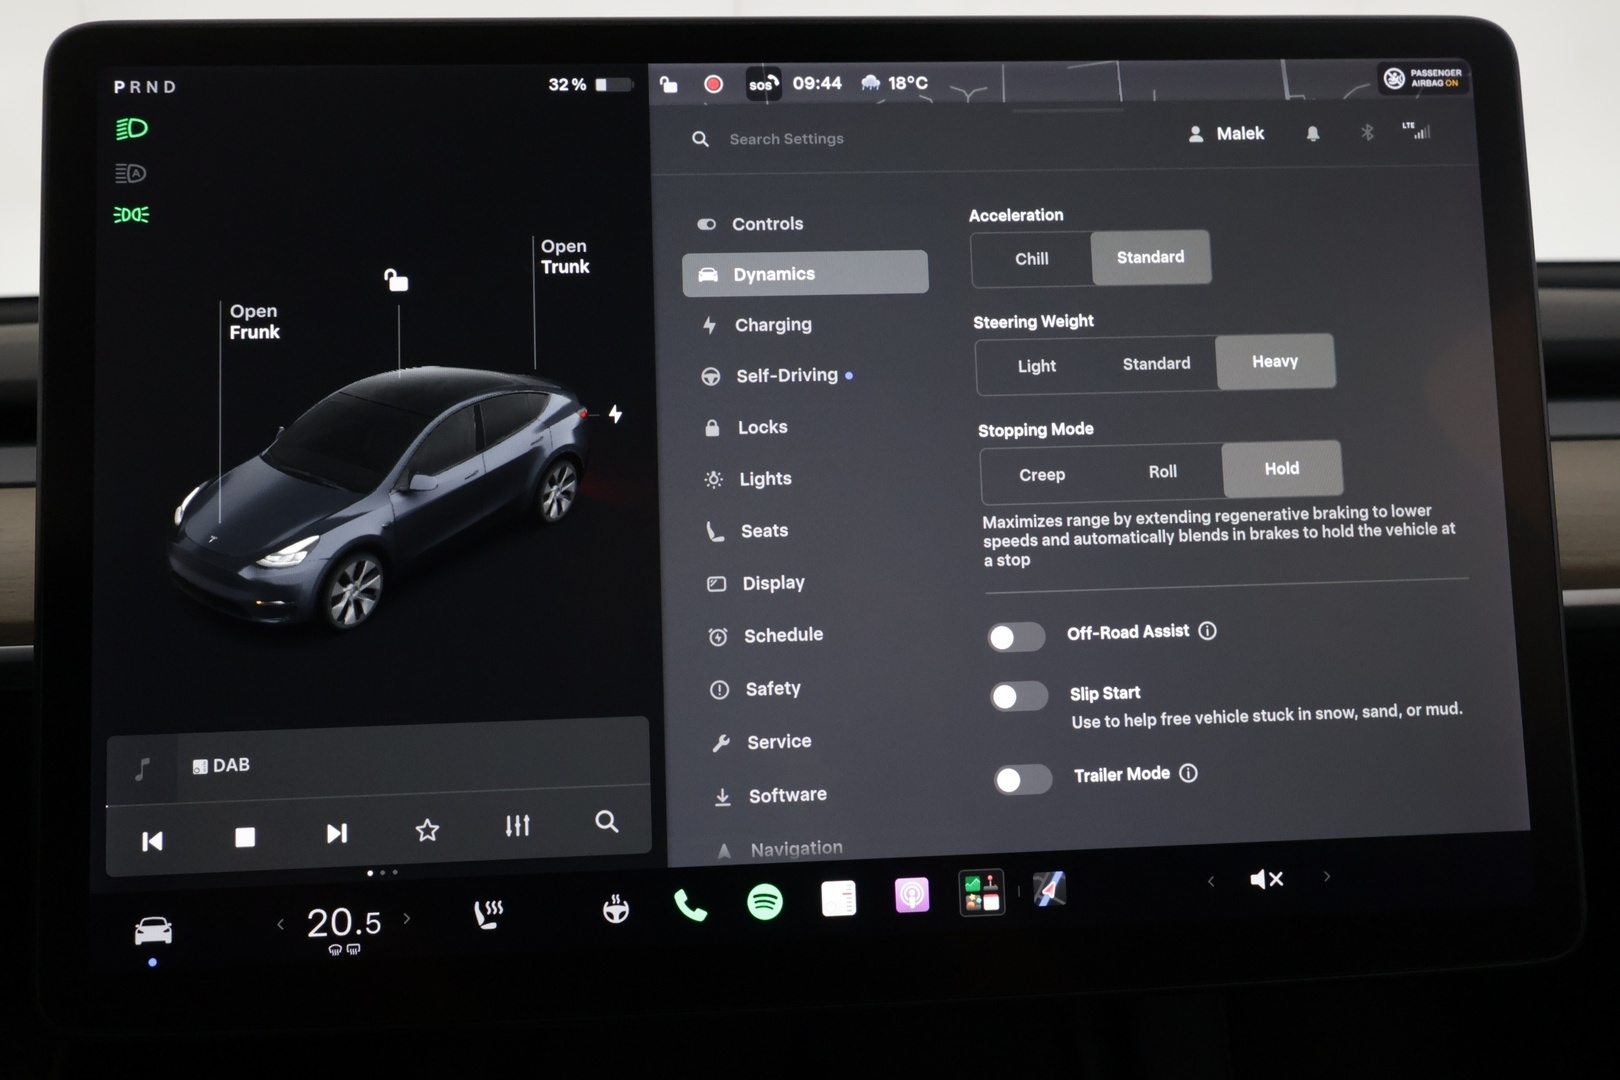Open the navigation arrow app icon
Image resolution: width=1620 pixels, height=1080 pixels.
(x=1049, y=888)
